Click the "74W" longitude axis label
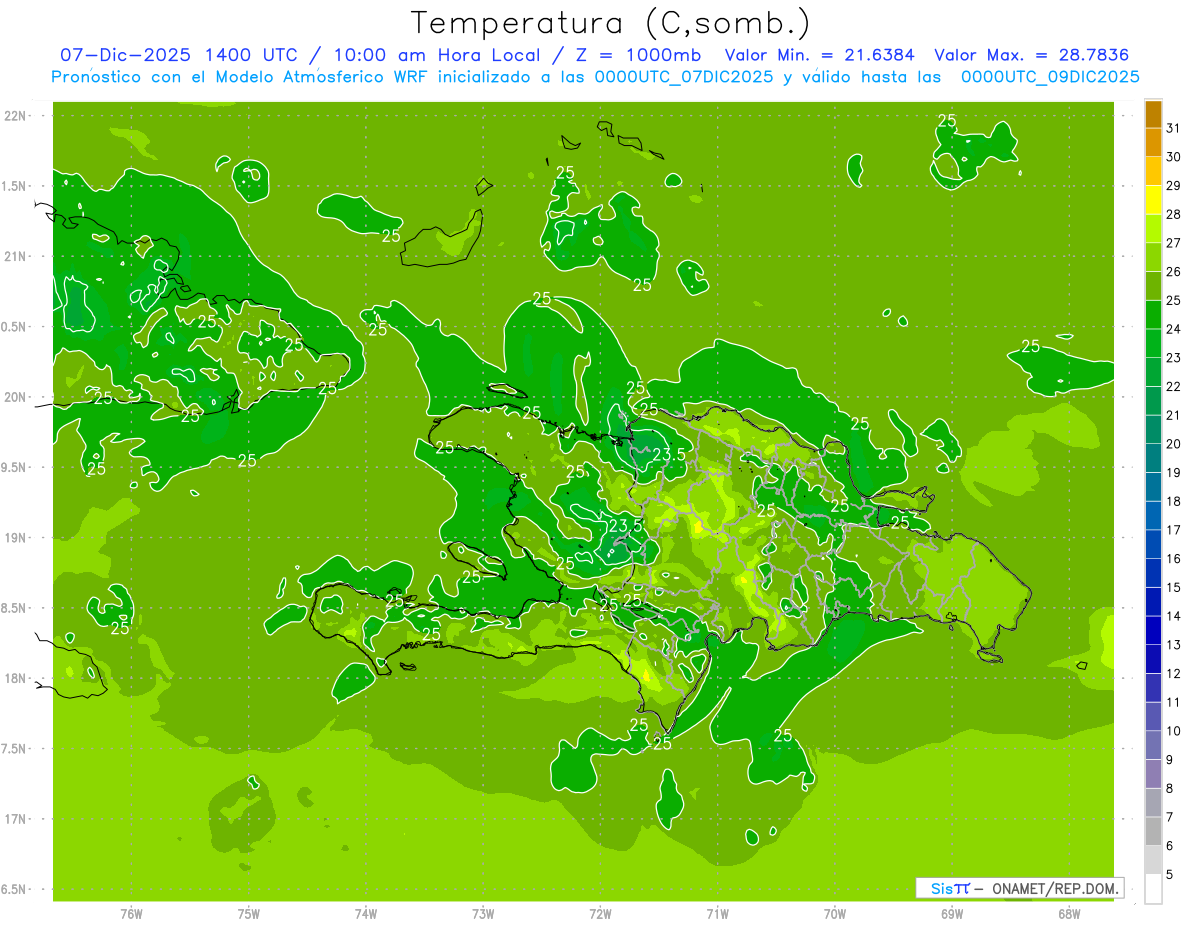 (366, 913)
